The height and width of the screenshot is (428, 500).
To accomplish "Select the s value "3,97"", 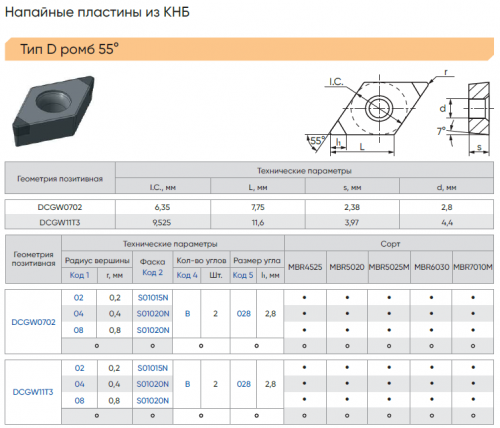I will tap(352, 222).
